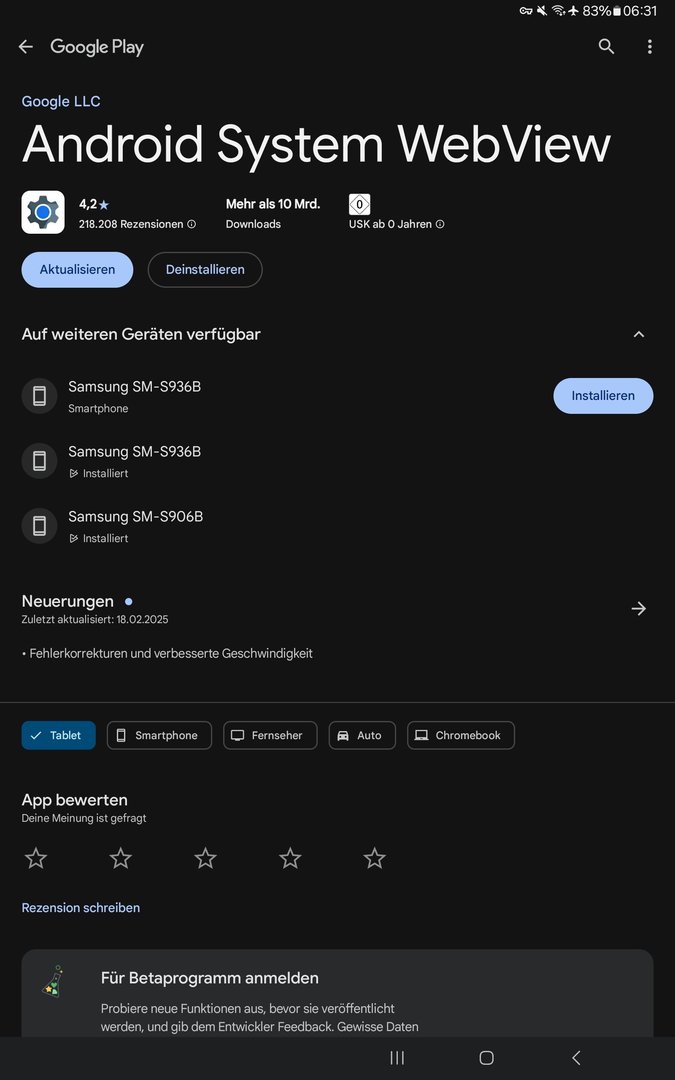
Task: Open the Rezension schreiben link
Action: (81, 908)
